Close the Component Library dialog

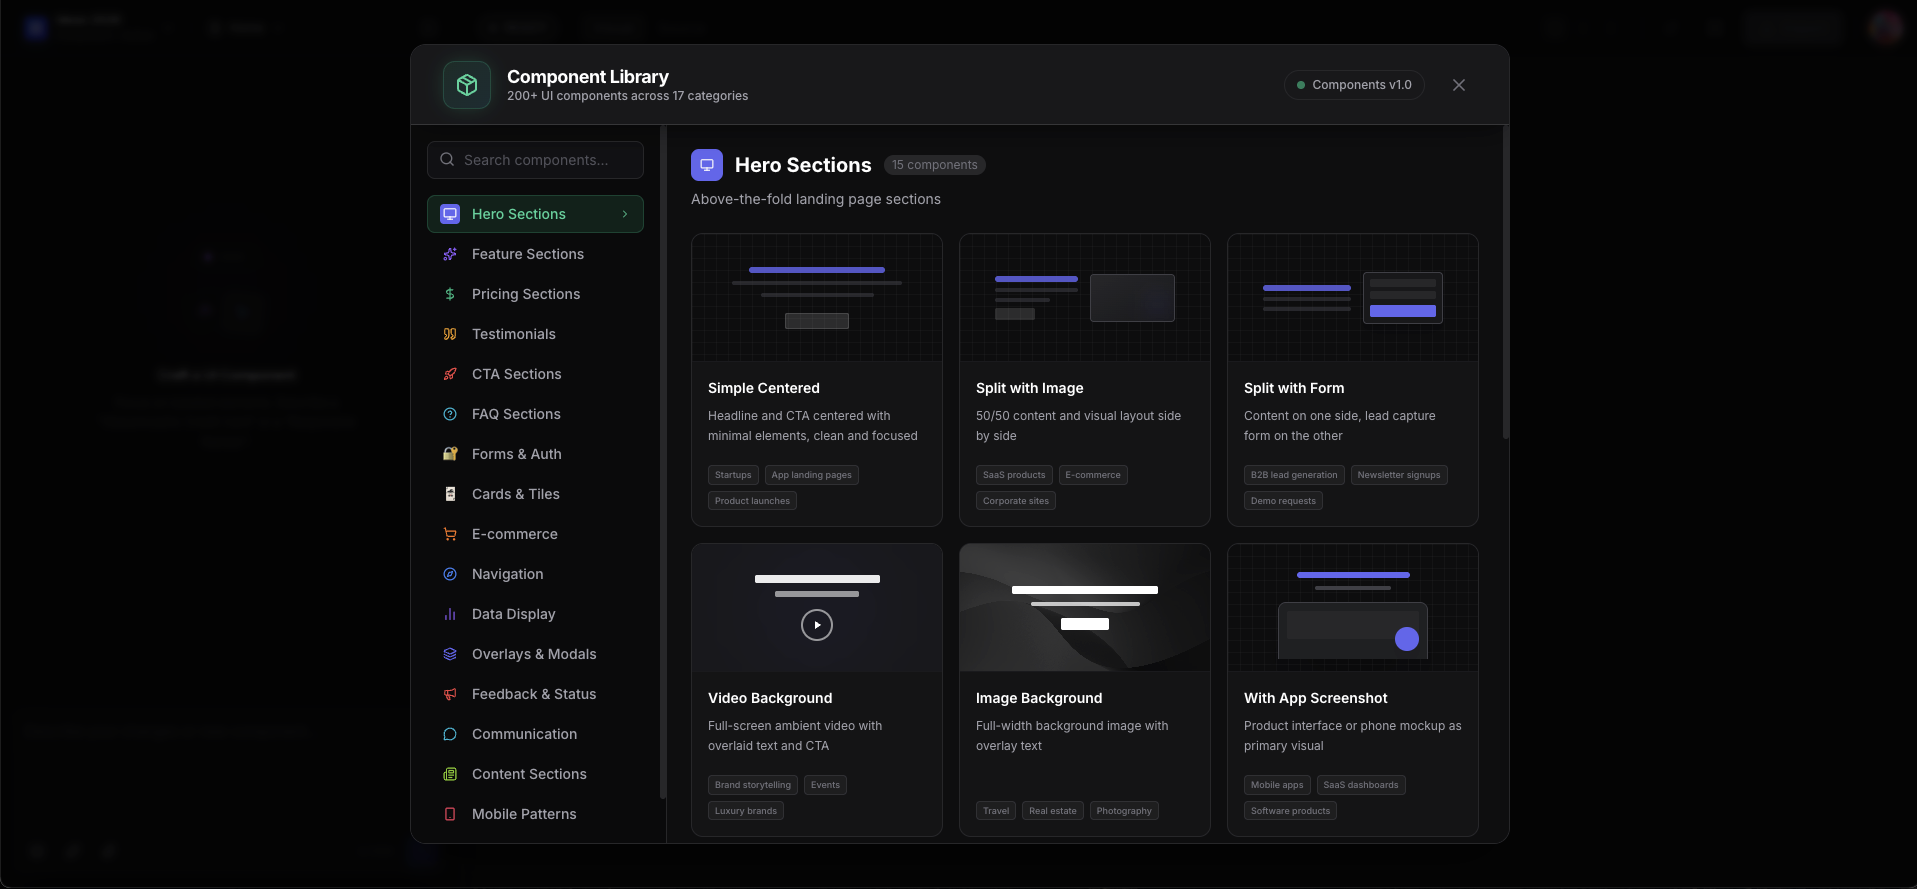pos(1459,85)
